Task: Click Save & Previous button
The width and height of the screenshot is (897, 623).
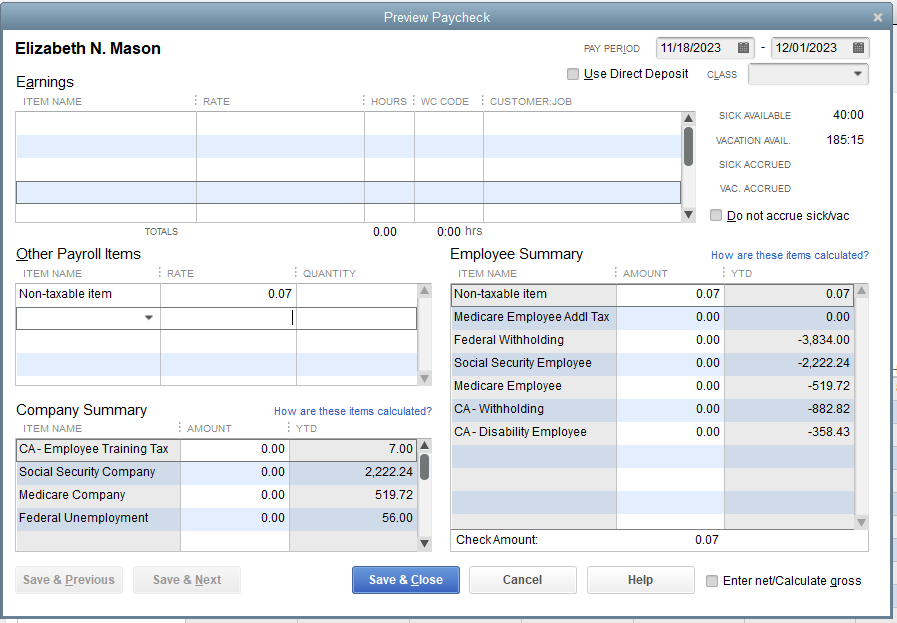Action: (69, 580)
